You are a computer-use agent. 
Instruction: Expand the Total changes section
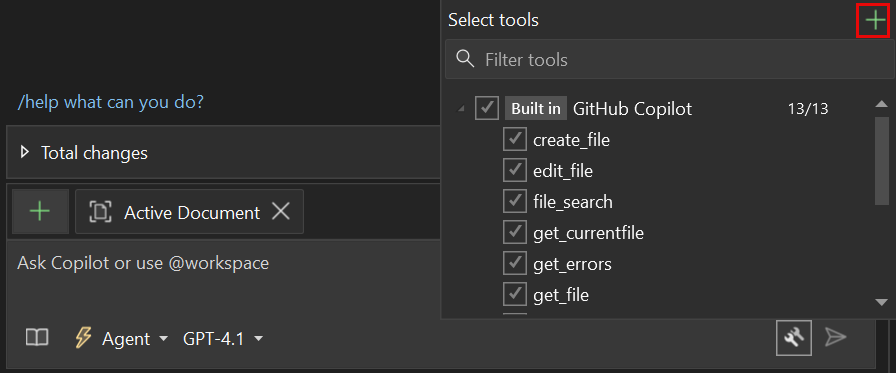point(24,153)
